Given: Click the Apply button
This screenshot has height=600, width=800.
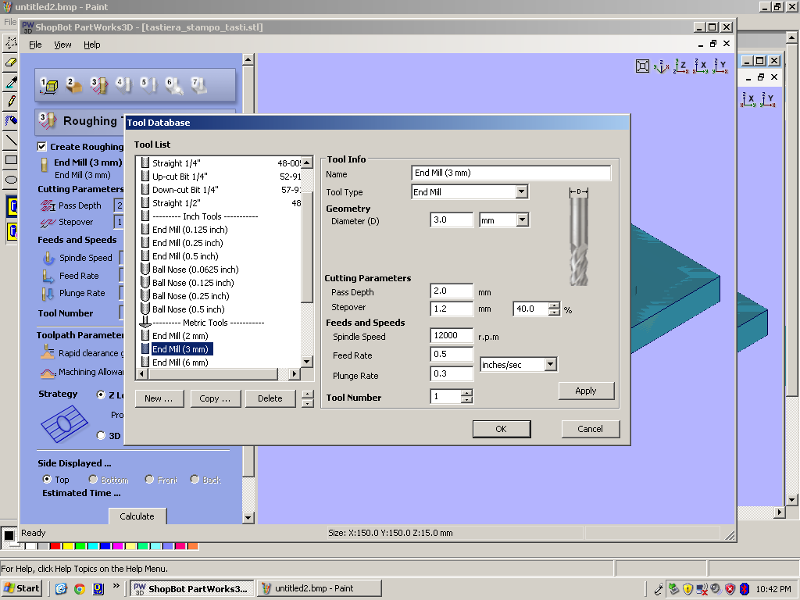Looking at the screenshot, I should point(586,391).
